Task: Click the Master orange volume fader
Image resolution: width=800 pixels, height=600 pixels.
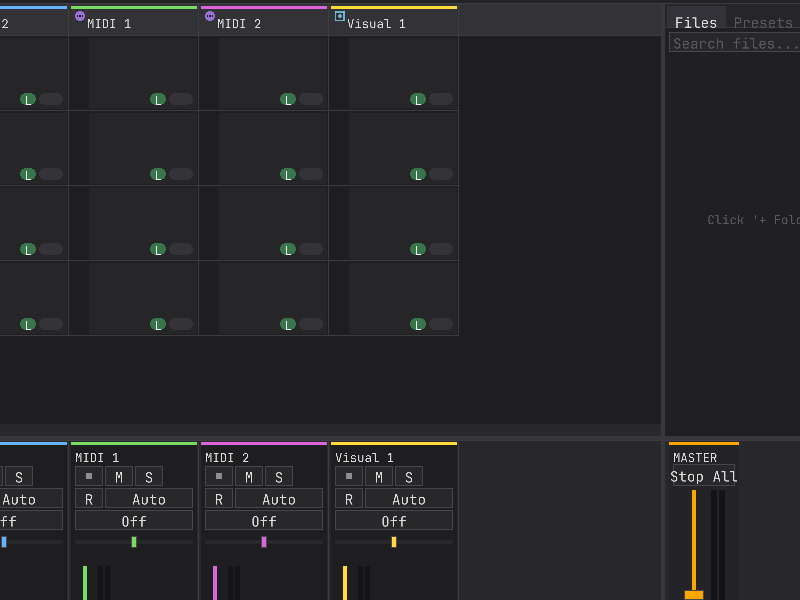Action: pyautogui.click(x=694, y=594)
